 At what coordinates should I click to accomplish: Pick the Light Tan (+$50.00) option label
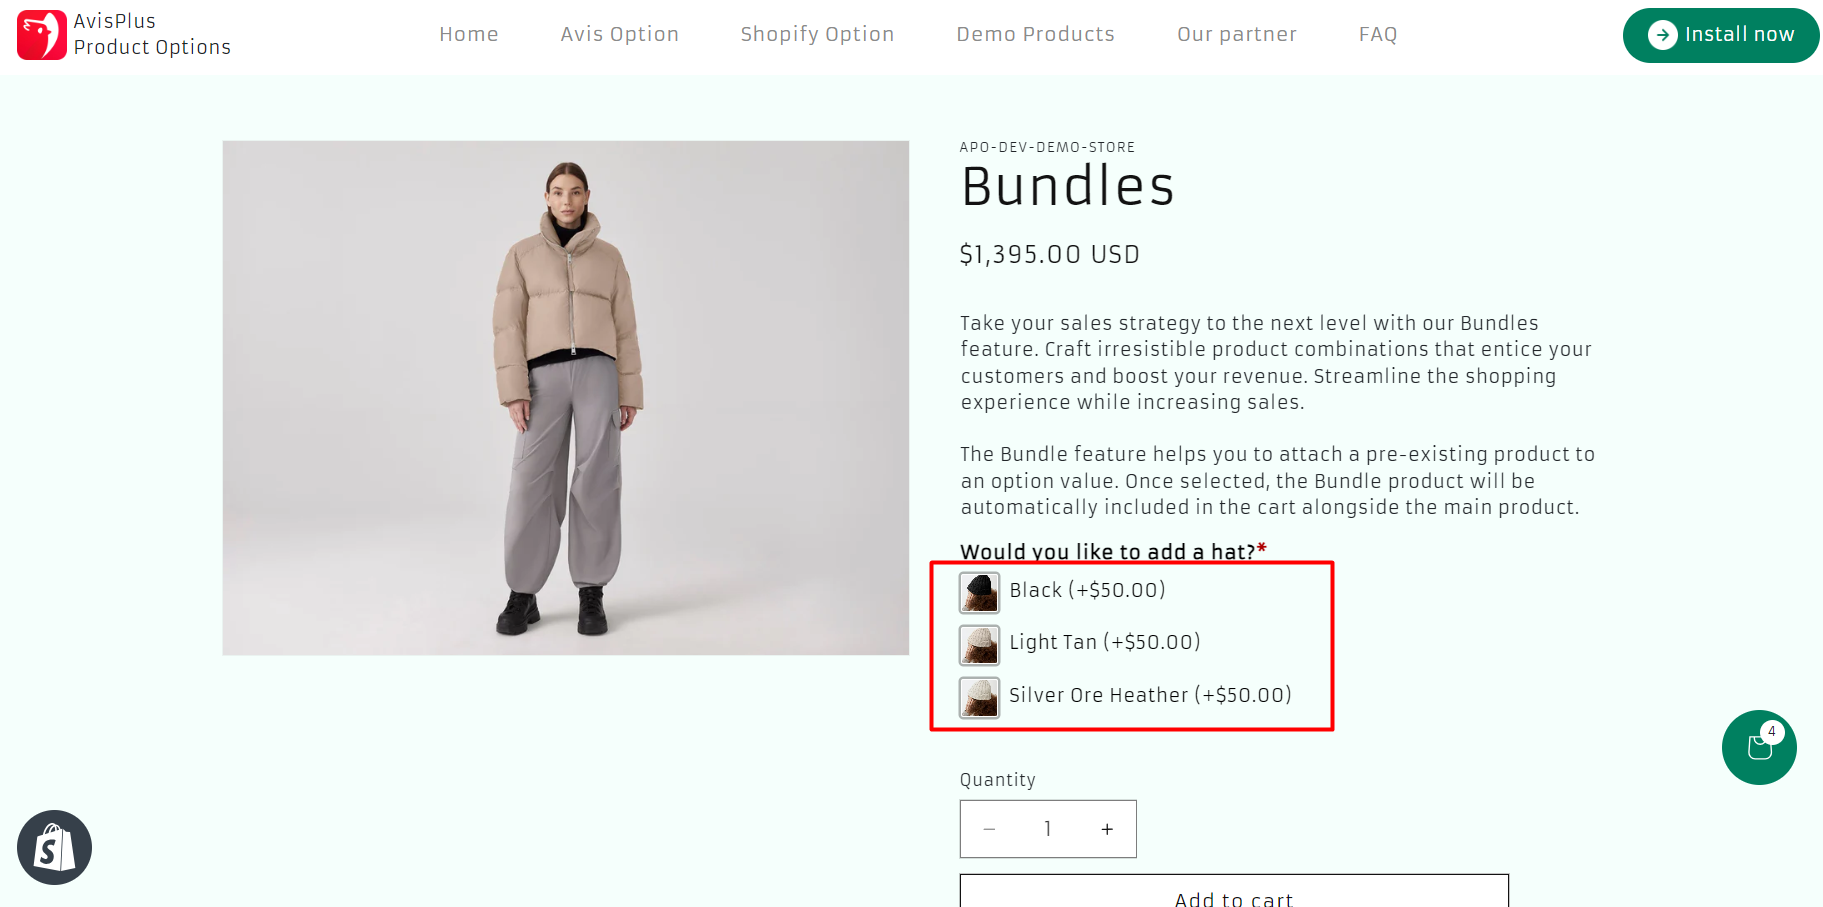1104,642
